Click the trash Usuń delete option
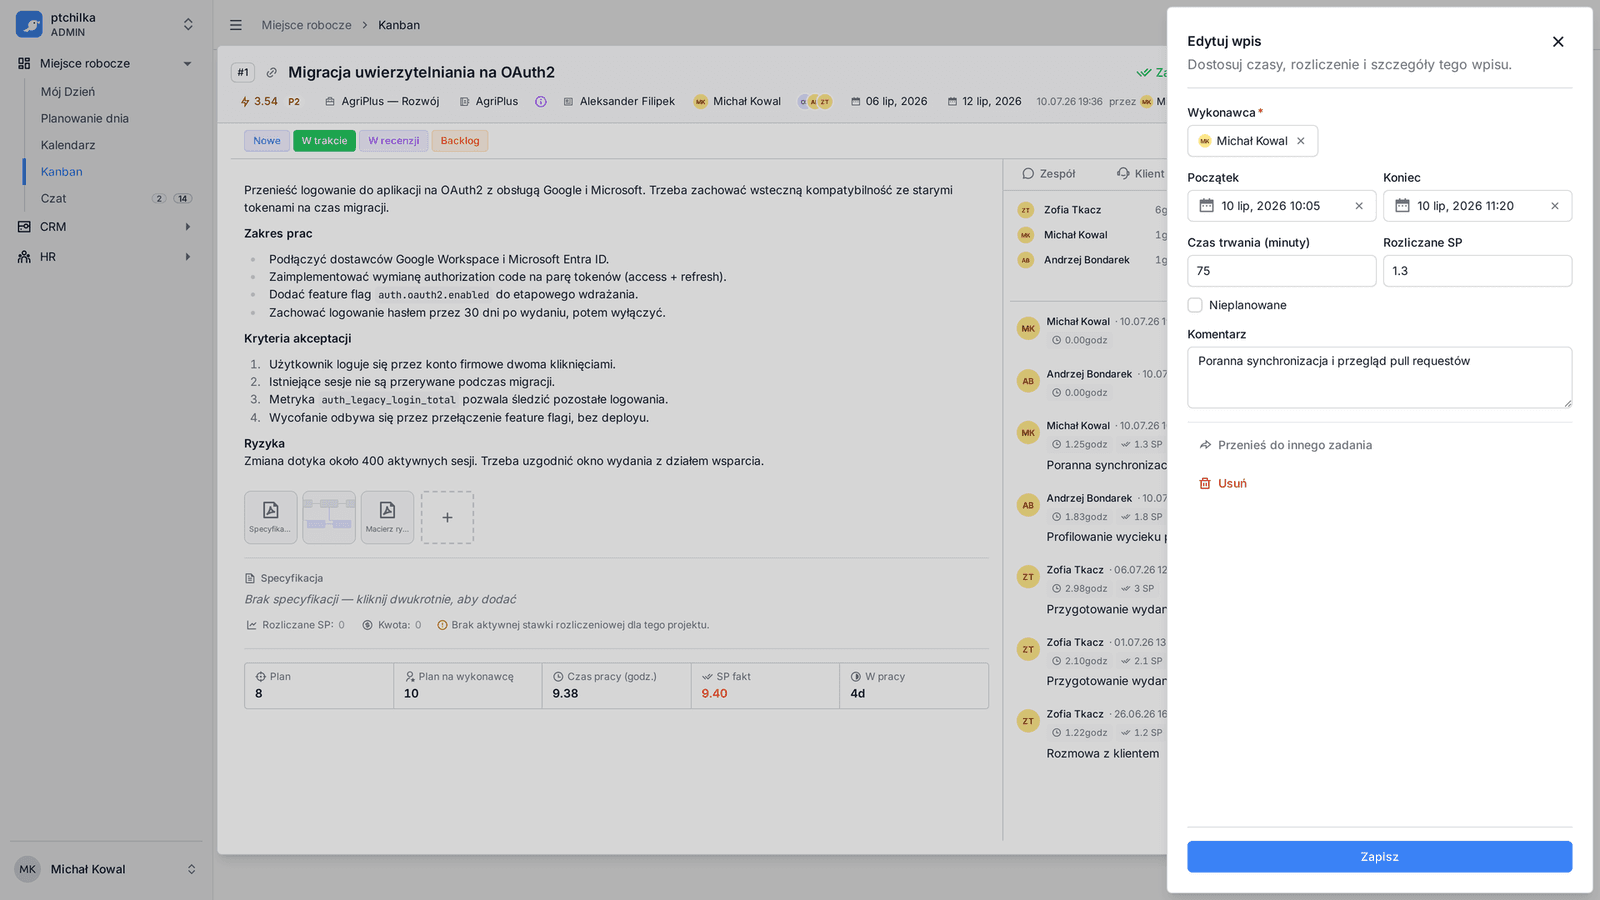 pyautogui.click(x=1223, y=483)
